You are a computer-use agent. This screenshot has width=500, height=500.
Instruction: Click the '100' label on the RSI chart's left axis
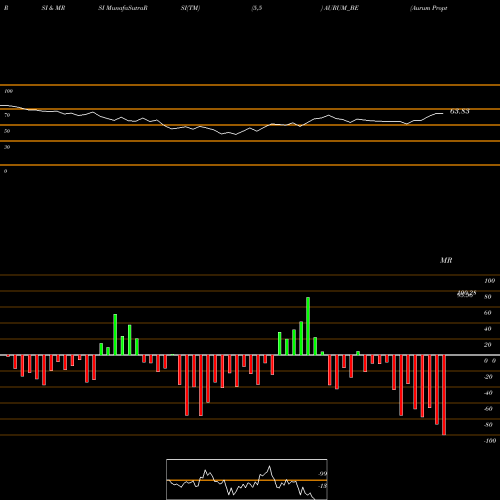pos(8,91)
